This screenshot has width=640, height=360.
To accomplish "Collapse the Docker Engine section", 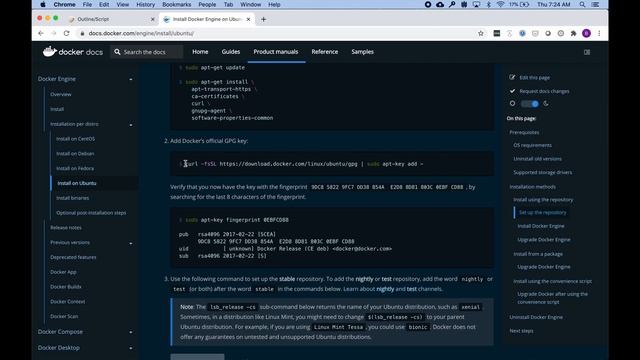I will pyautogui.click(x=131, y=79).
